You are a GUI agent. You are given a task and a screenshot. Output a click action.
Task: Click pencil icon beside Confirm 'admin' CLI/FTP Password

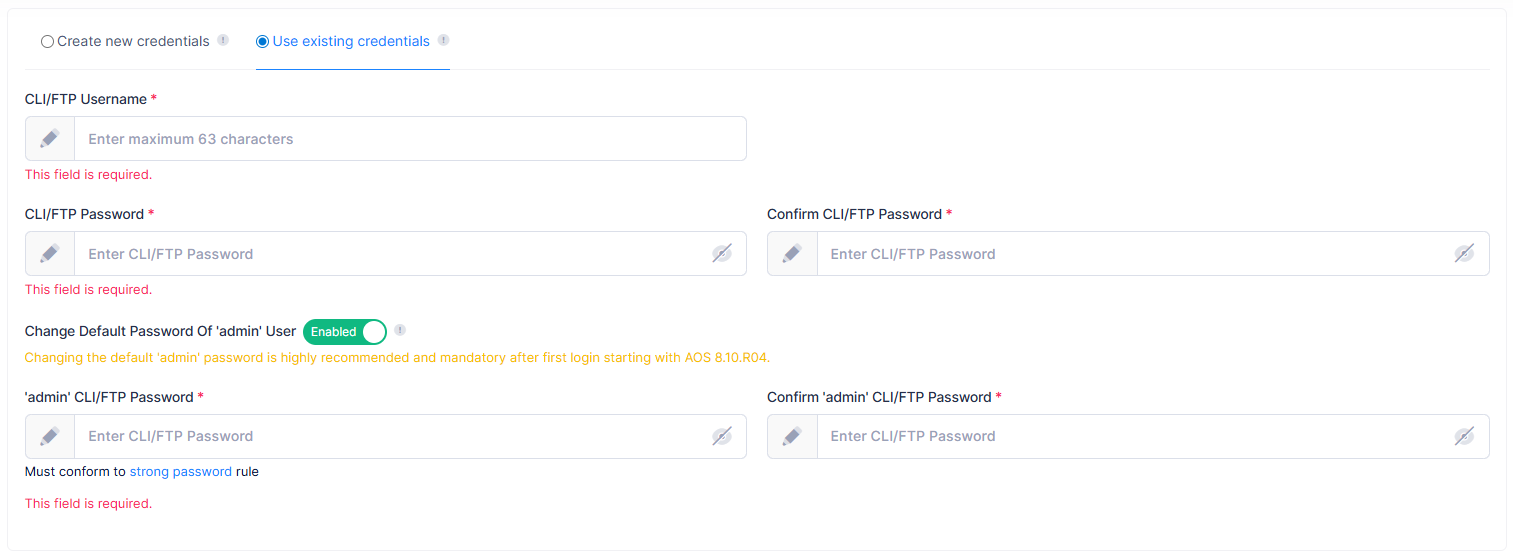click(792, 436)
